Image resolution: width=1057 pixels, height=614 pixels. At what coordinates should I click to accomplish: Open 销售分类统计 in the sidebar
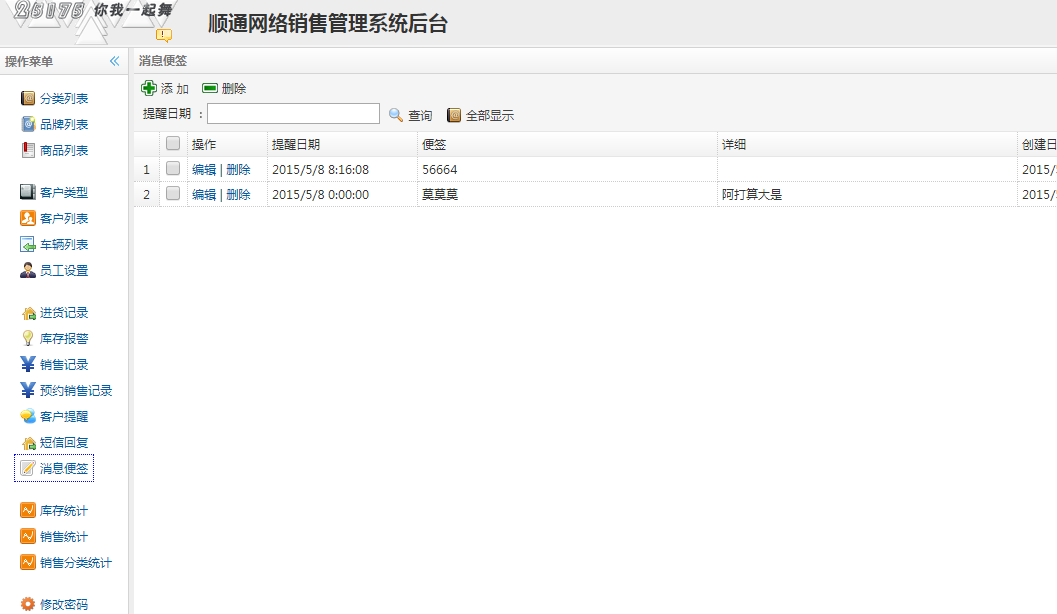[x=75, y=563]
